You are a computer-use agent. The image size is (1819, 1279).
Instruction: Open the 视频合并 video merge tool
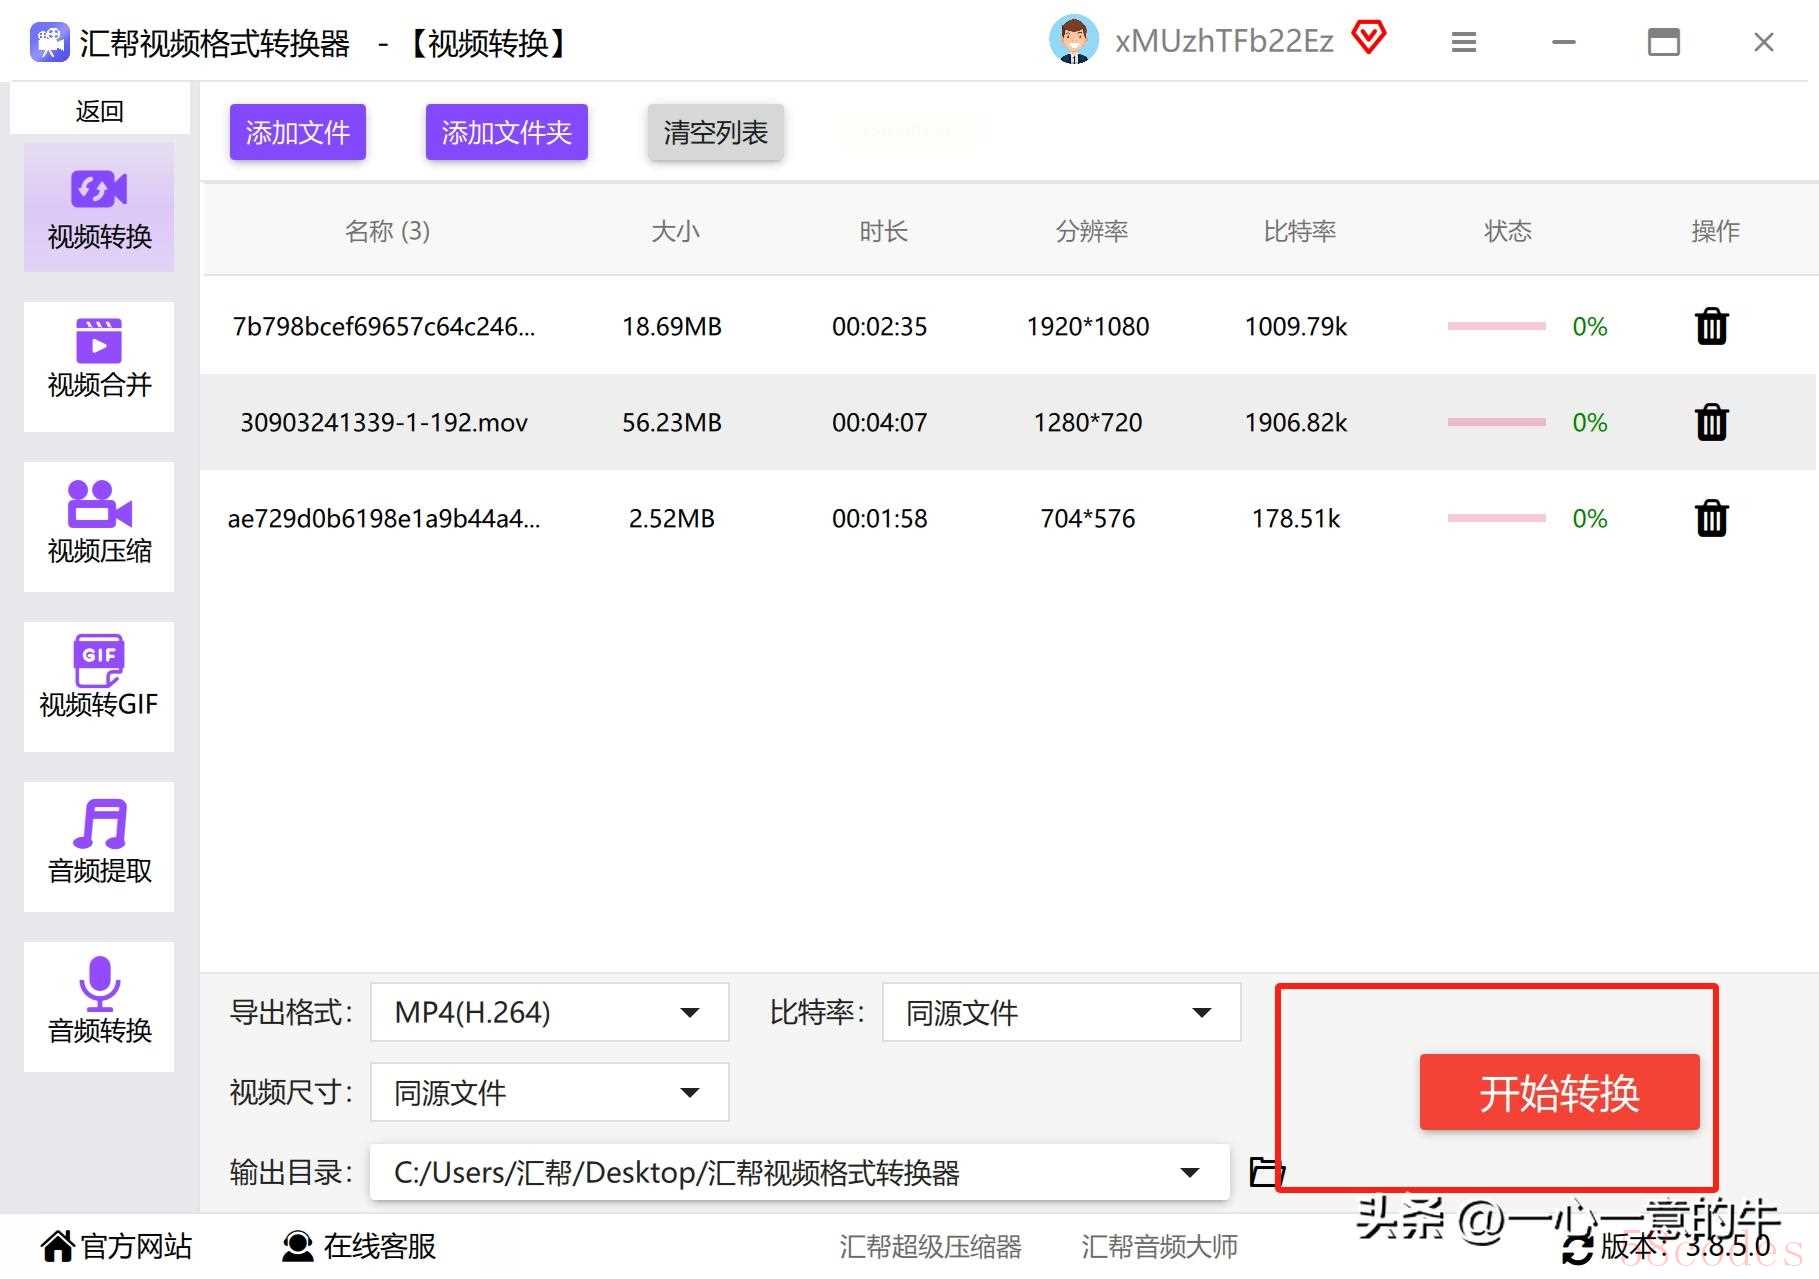tap(99, 366)
